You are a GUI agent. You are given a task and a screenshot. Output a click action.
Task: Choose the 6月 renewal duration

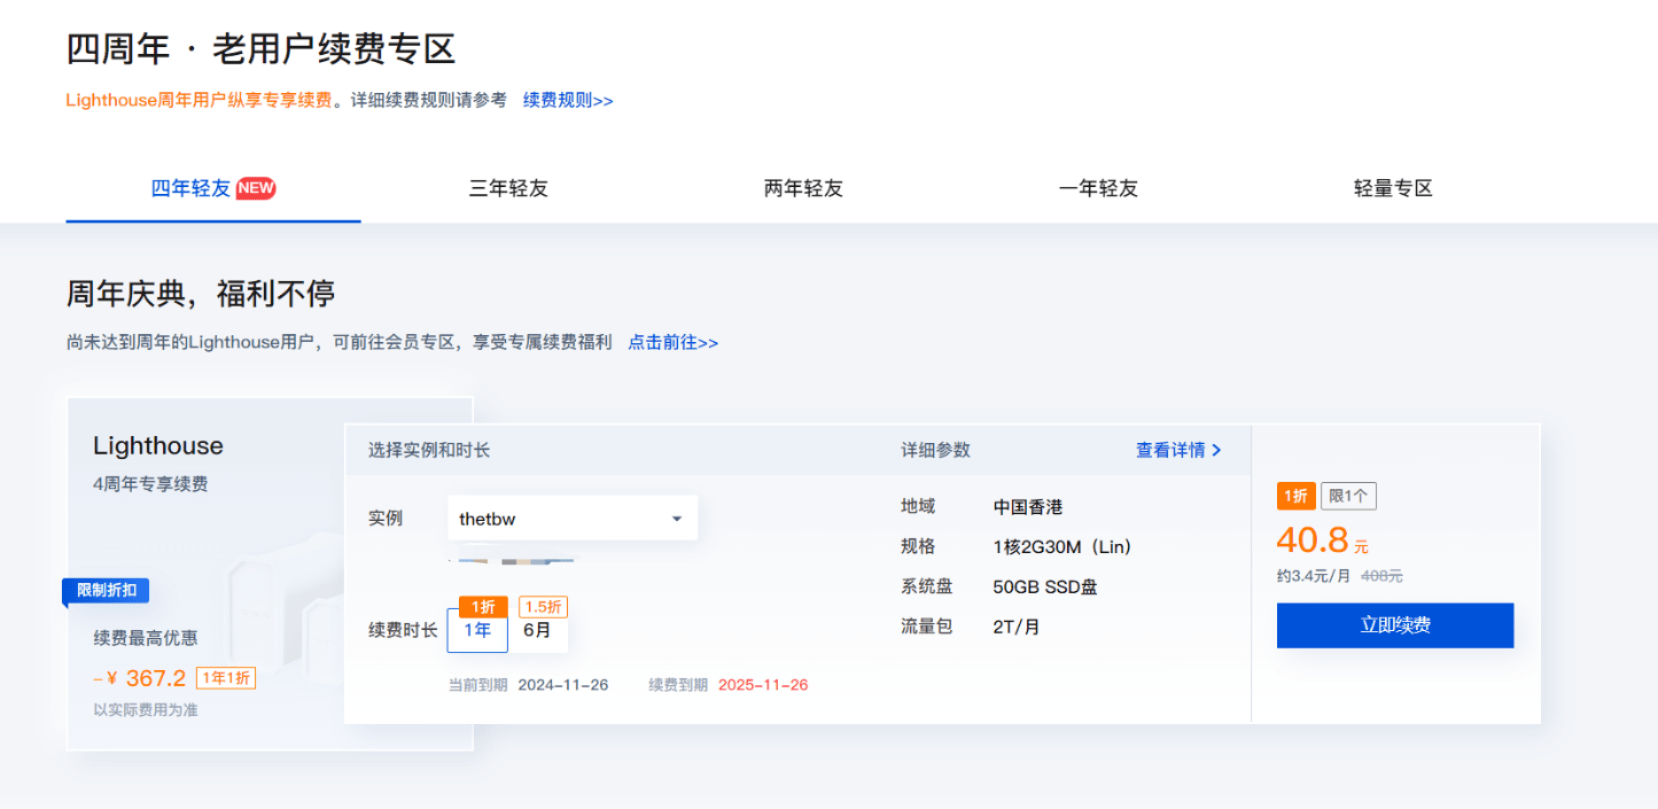point(538,630)
